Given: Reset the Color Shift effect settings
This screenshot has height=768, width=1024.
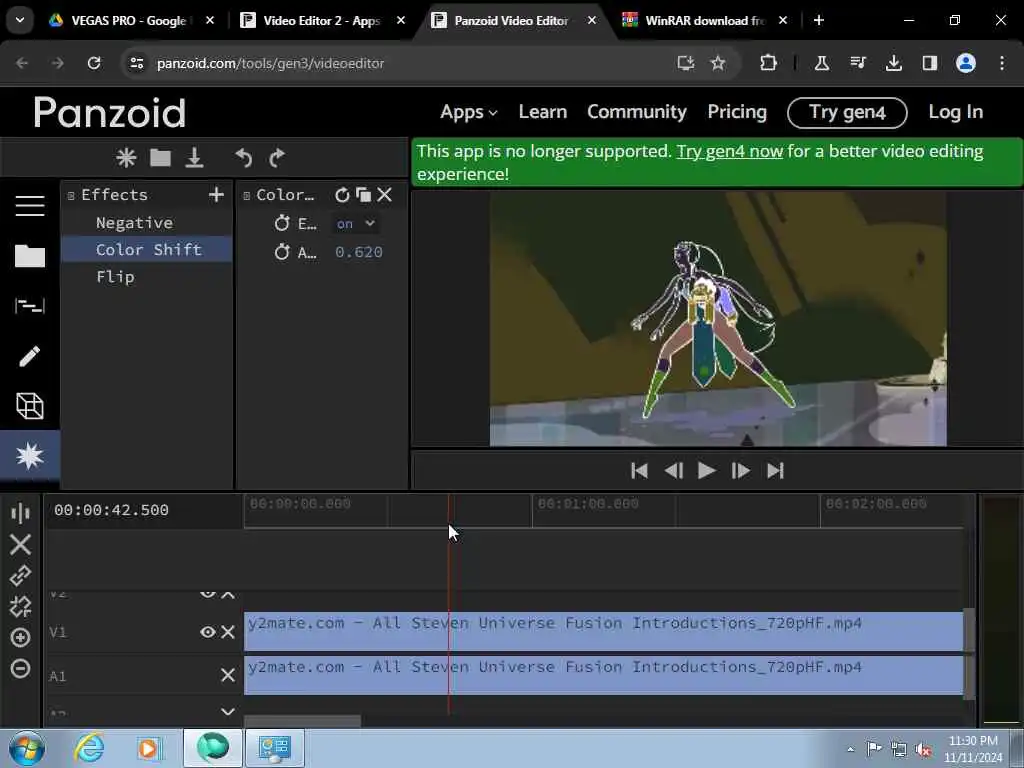Looking at the screenshot, I should click(x=342, y=195).
